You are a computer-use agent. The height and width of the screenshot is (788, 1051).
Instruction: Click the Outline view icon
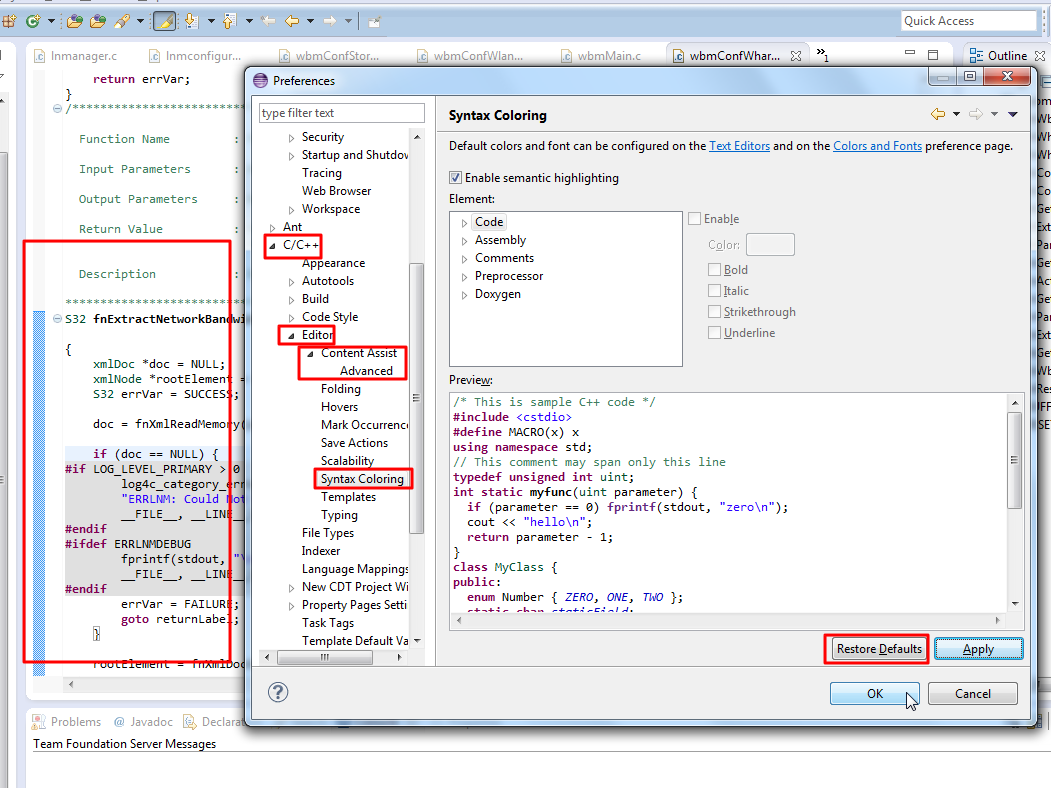click(977, 56)
